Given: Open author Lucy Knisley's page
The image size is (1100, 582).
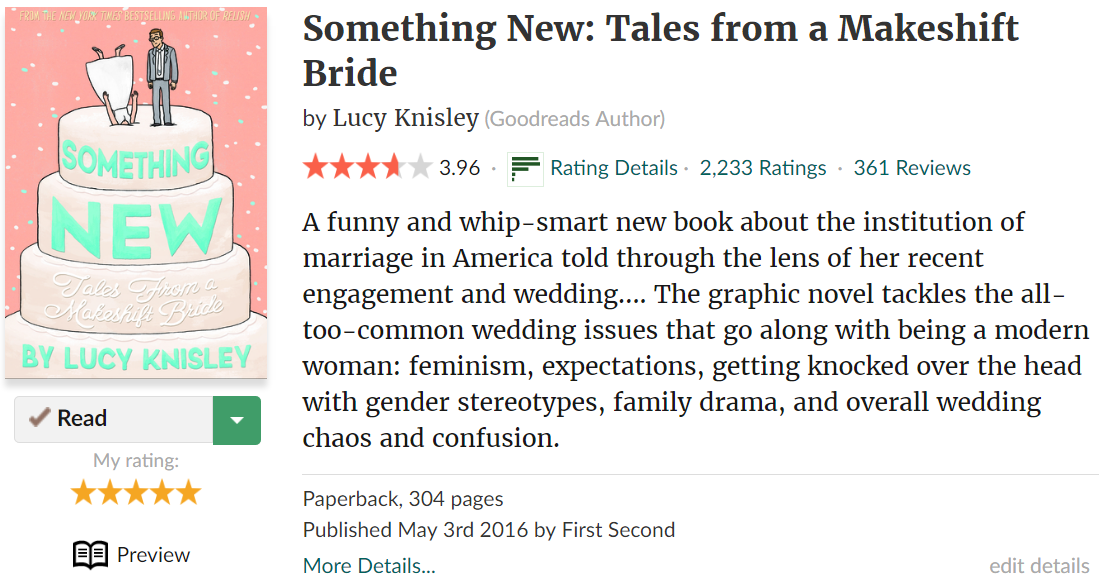Looking at the screenshot, I should click(405, 118).
